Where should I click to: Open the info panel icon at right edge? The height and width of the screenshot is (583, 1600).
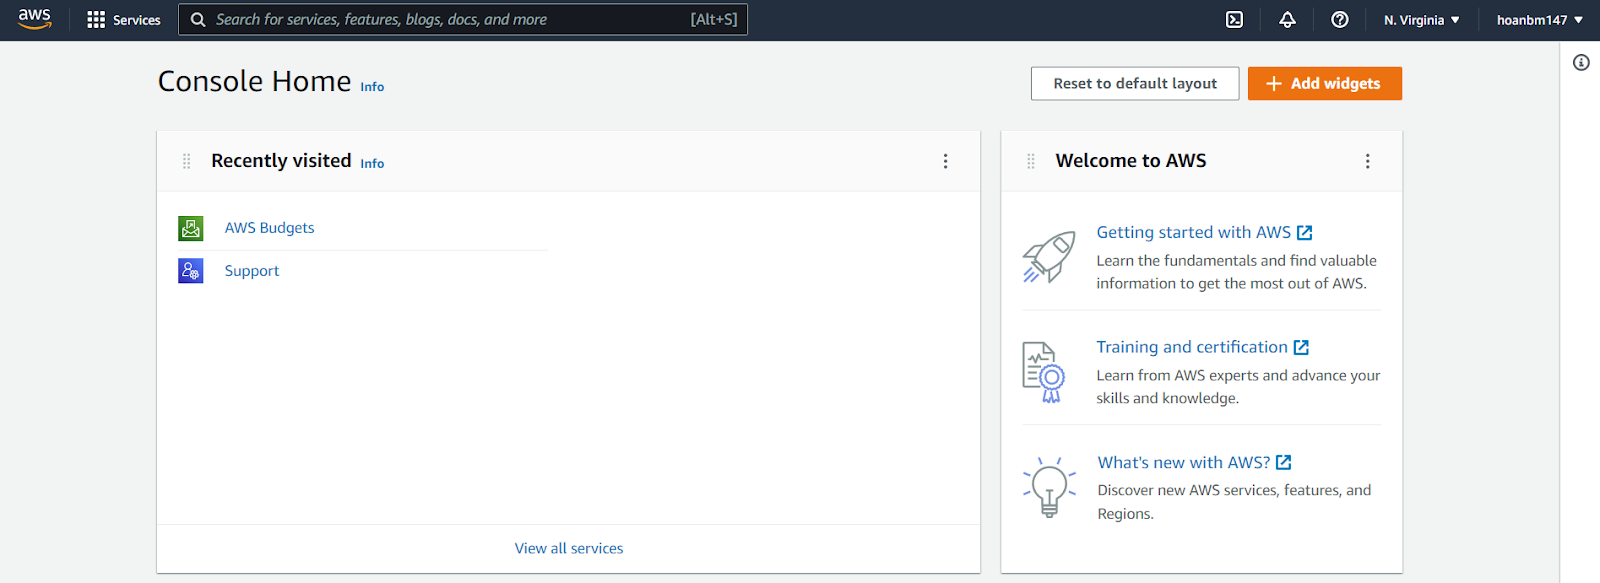click(x=1581, y=63)
